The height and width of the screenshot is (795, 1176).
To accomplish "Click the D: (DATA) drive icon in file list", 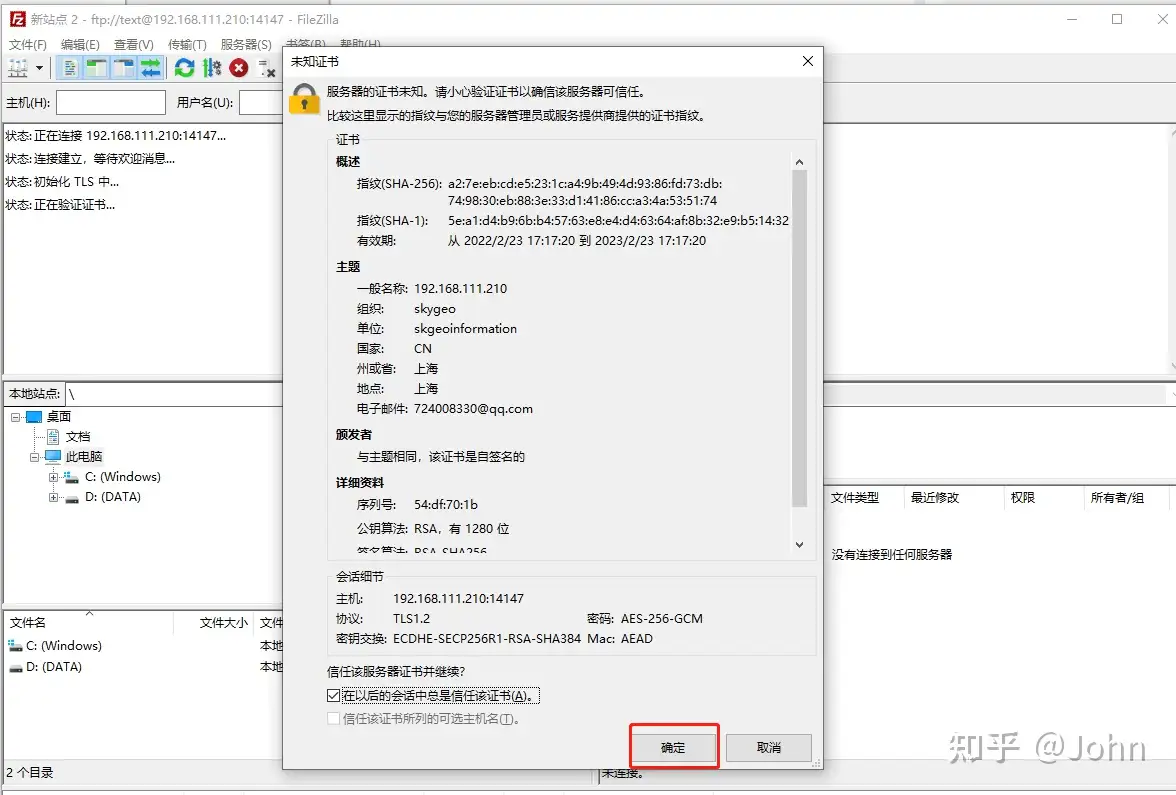I will (16, 667).
